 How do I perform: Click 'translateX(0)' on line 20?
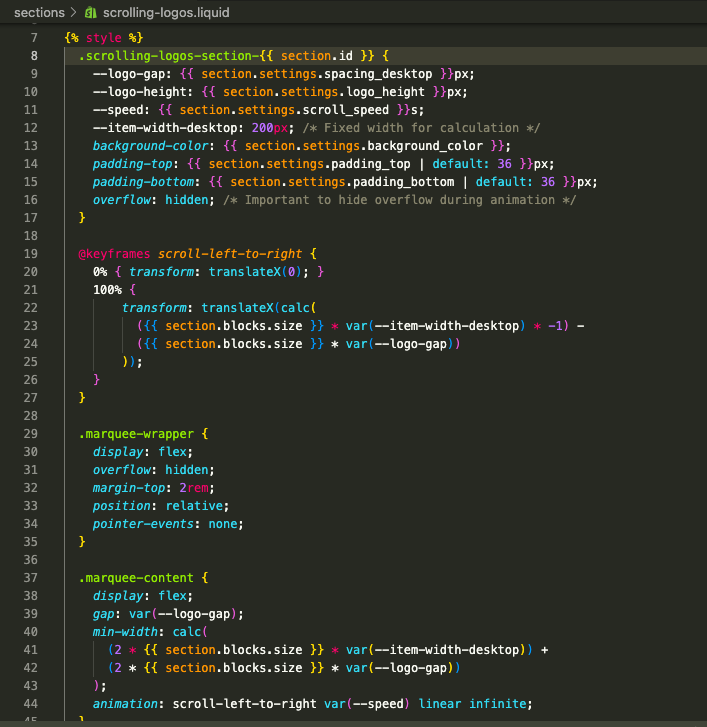255,272
